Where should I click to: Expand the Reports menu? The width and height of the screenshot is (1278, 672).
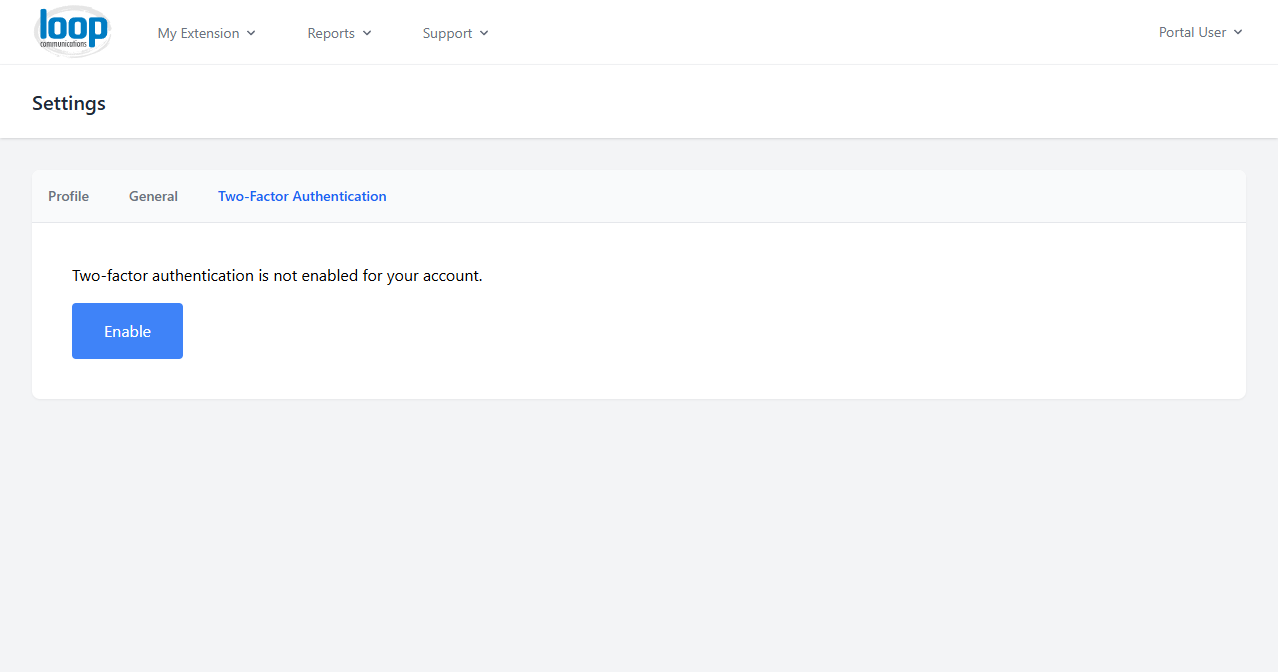[x=340, y=33]
